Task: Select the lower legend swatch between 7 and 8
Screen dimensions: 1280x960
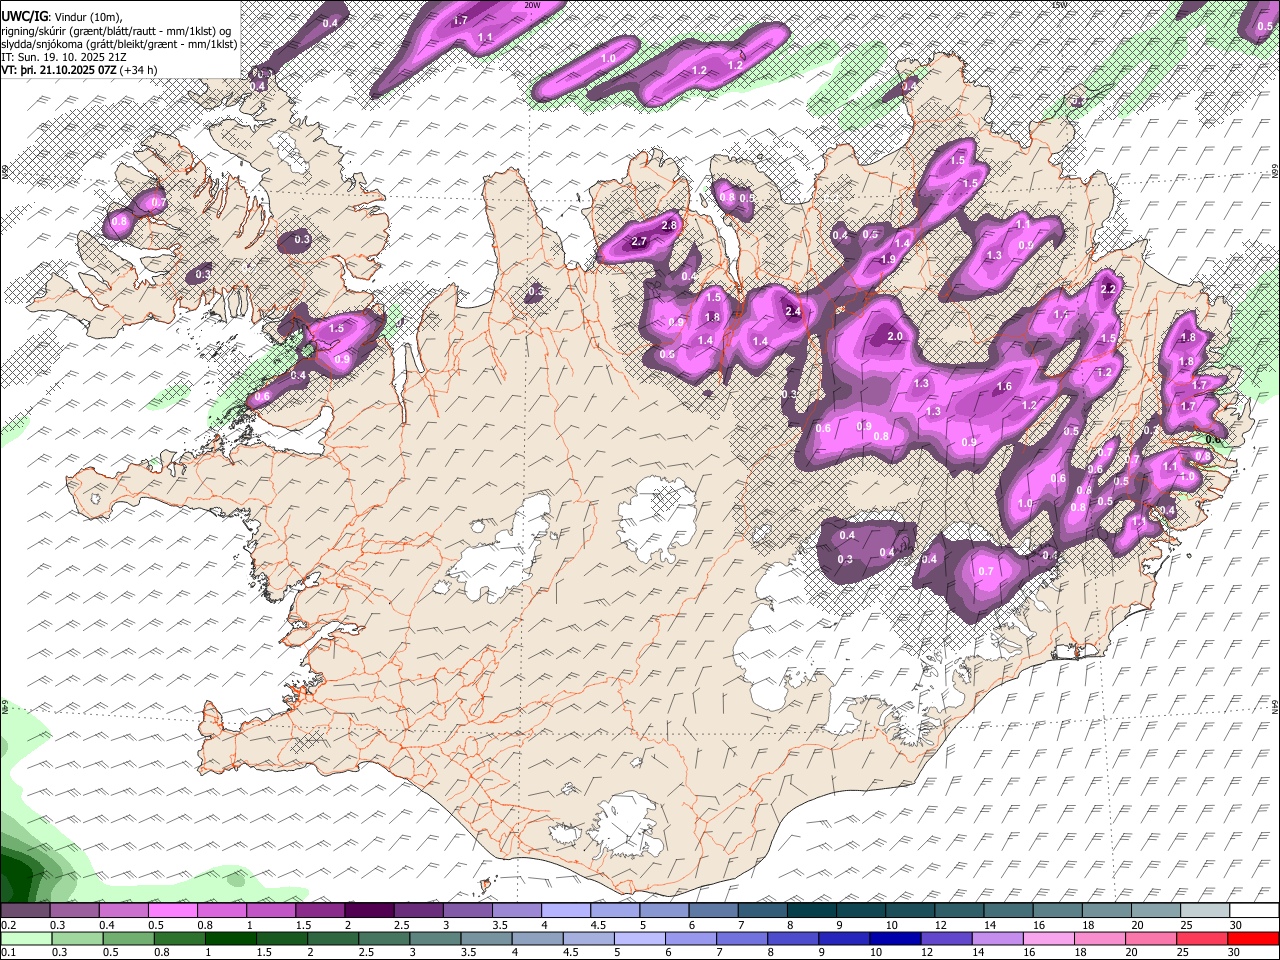Action: tap(741, 938)
